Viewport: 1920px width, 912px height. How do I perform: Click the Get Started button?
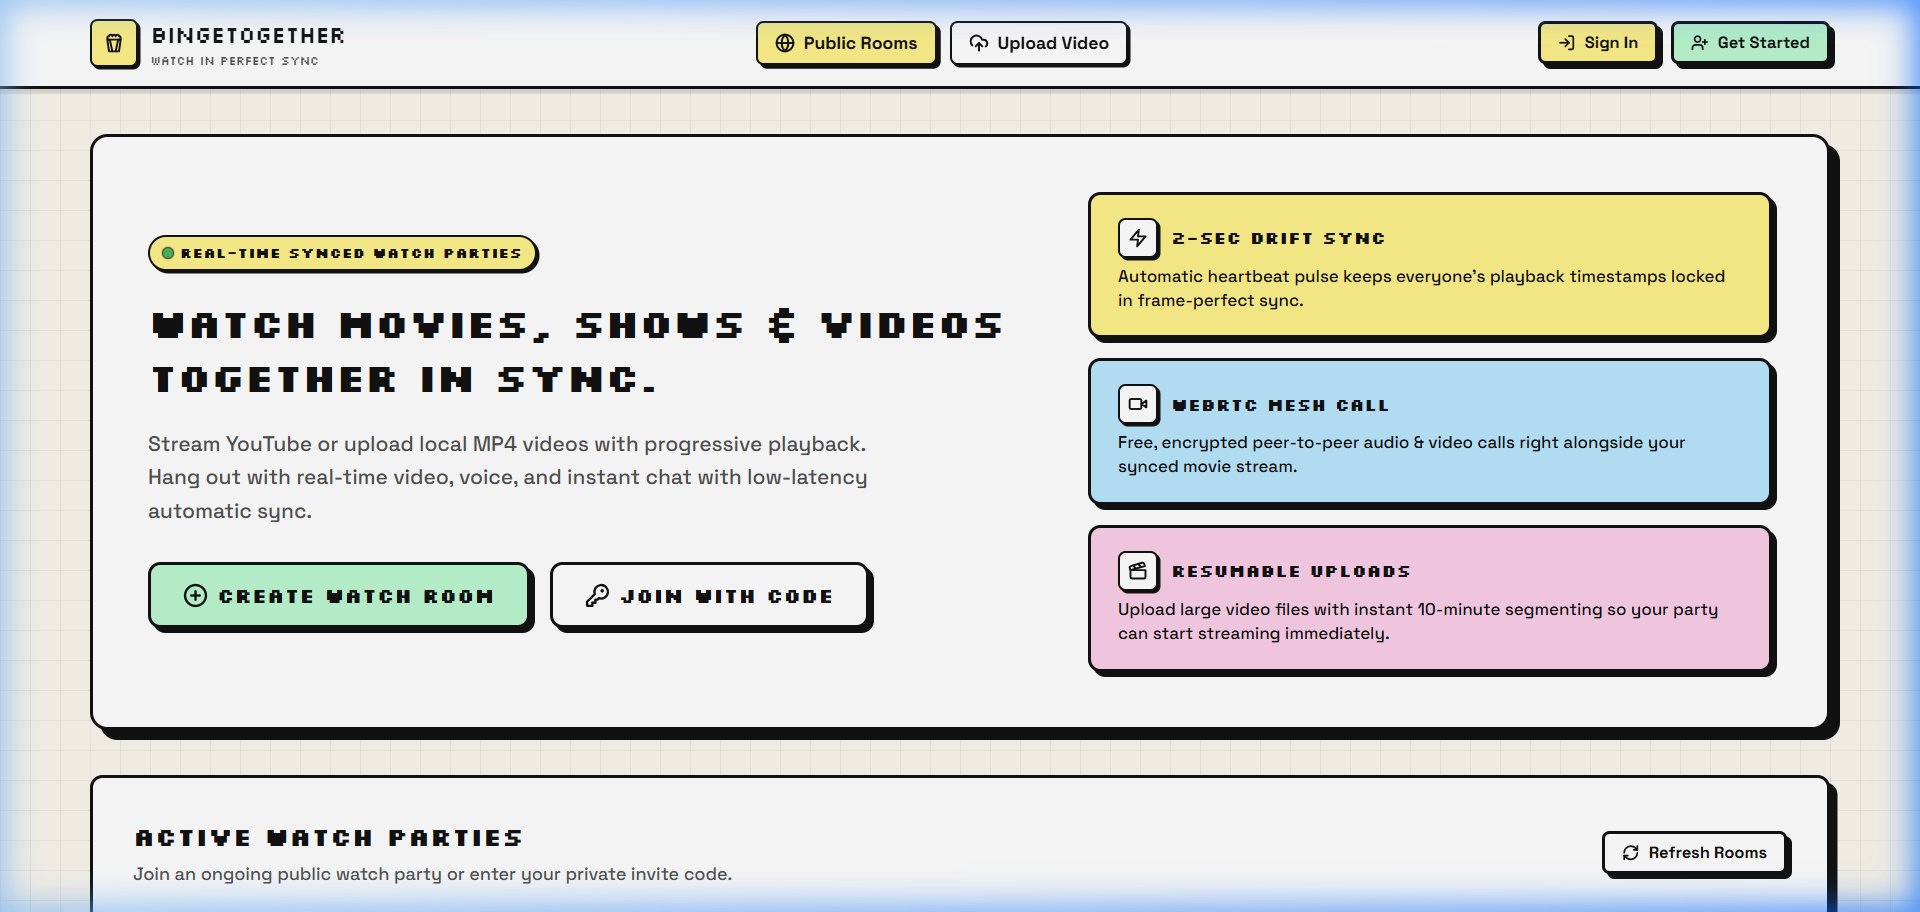pos(1750,43)
